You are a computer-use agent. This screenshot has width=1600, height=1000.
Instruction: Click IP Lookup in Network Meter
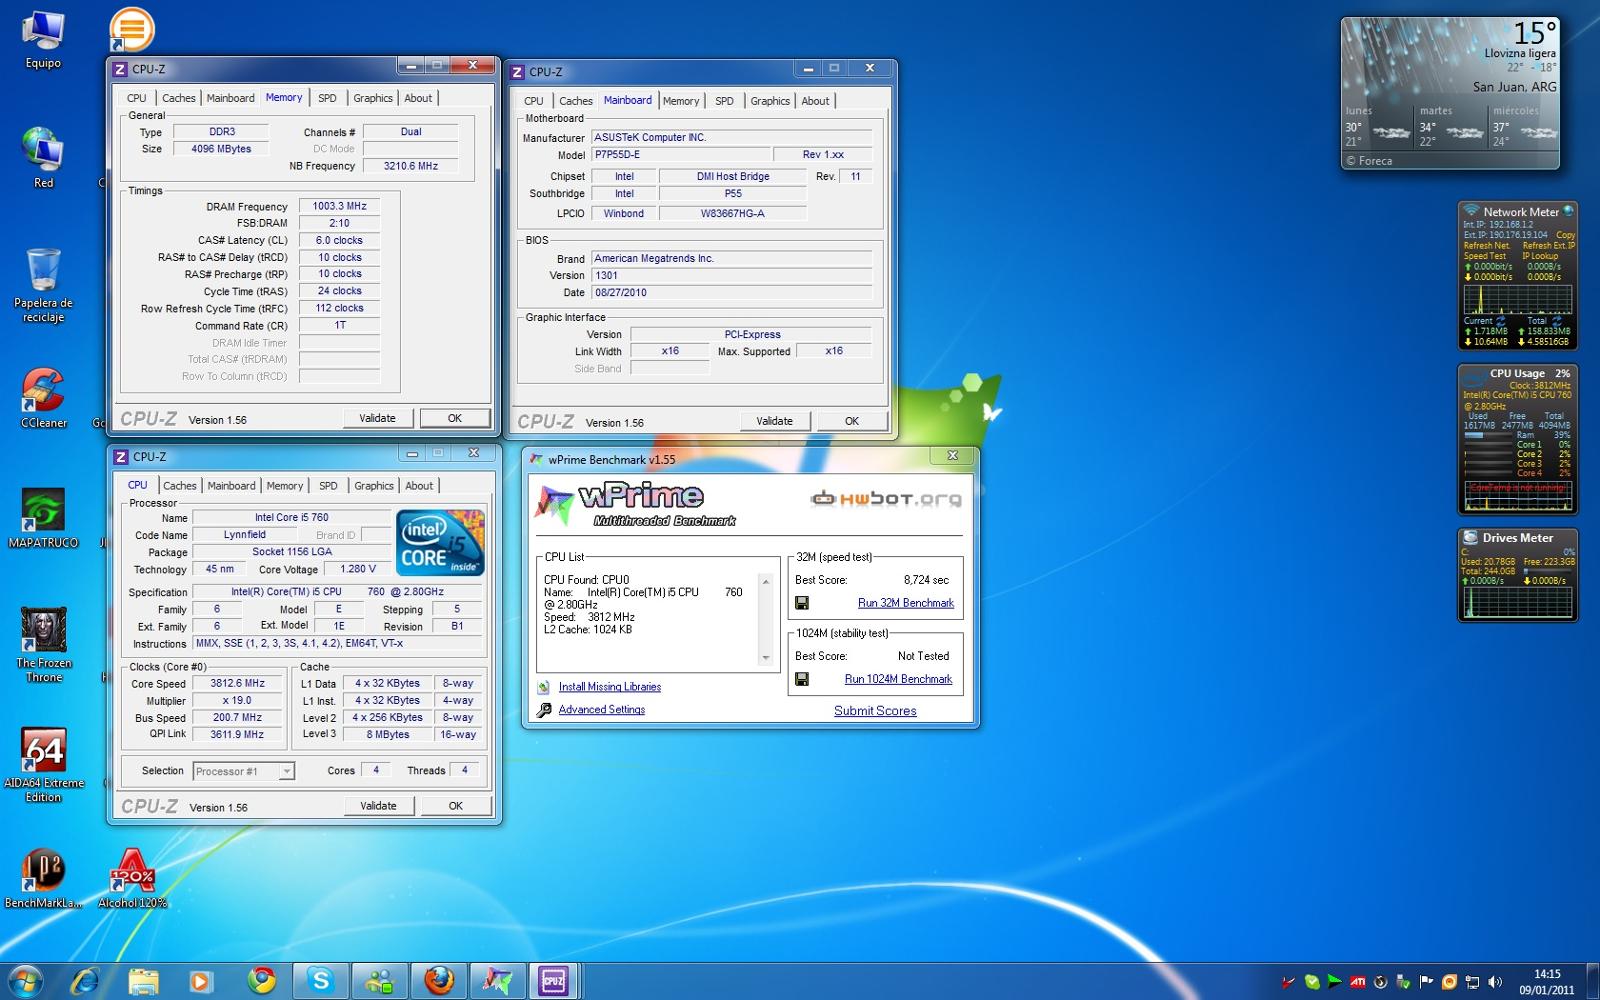[x=1540, y=256]
